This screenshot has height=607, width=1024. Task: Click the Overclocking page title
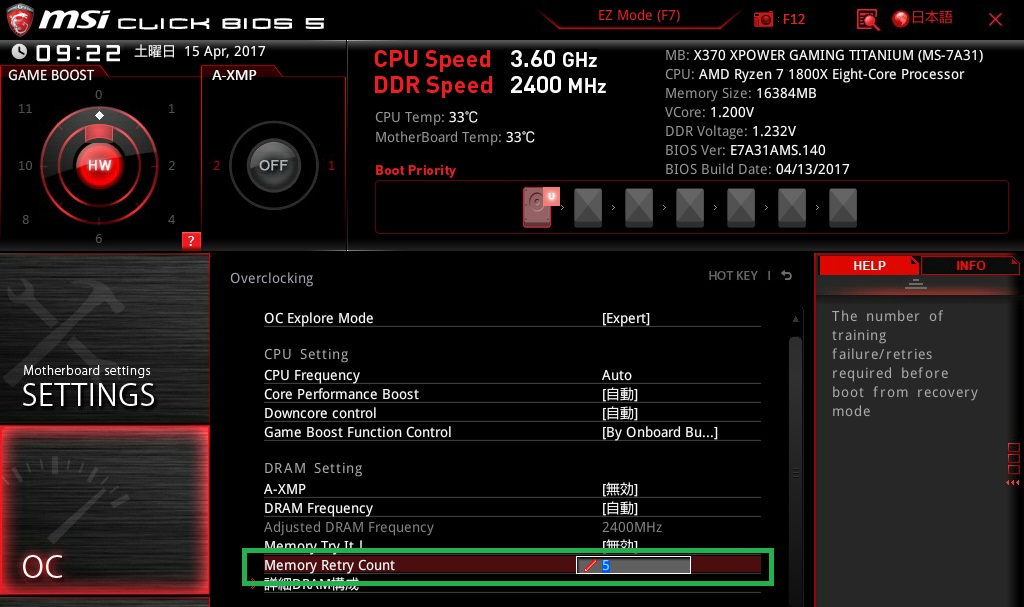click(x=272, y=278)
